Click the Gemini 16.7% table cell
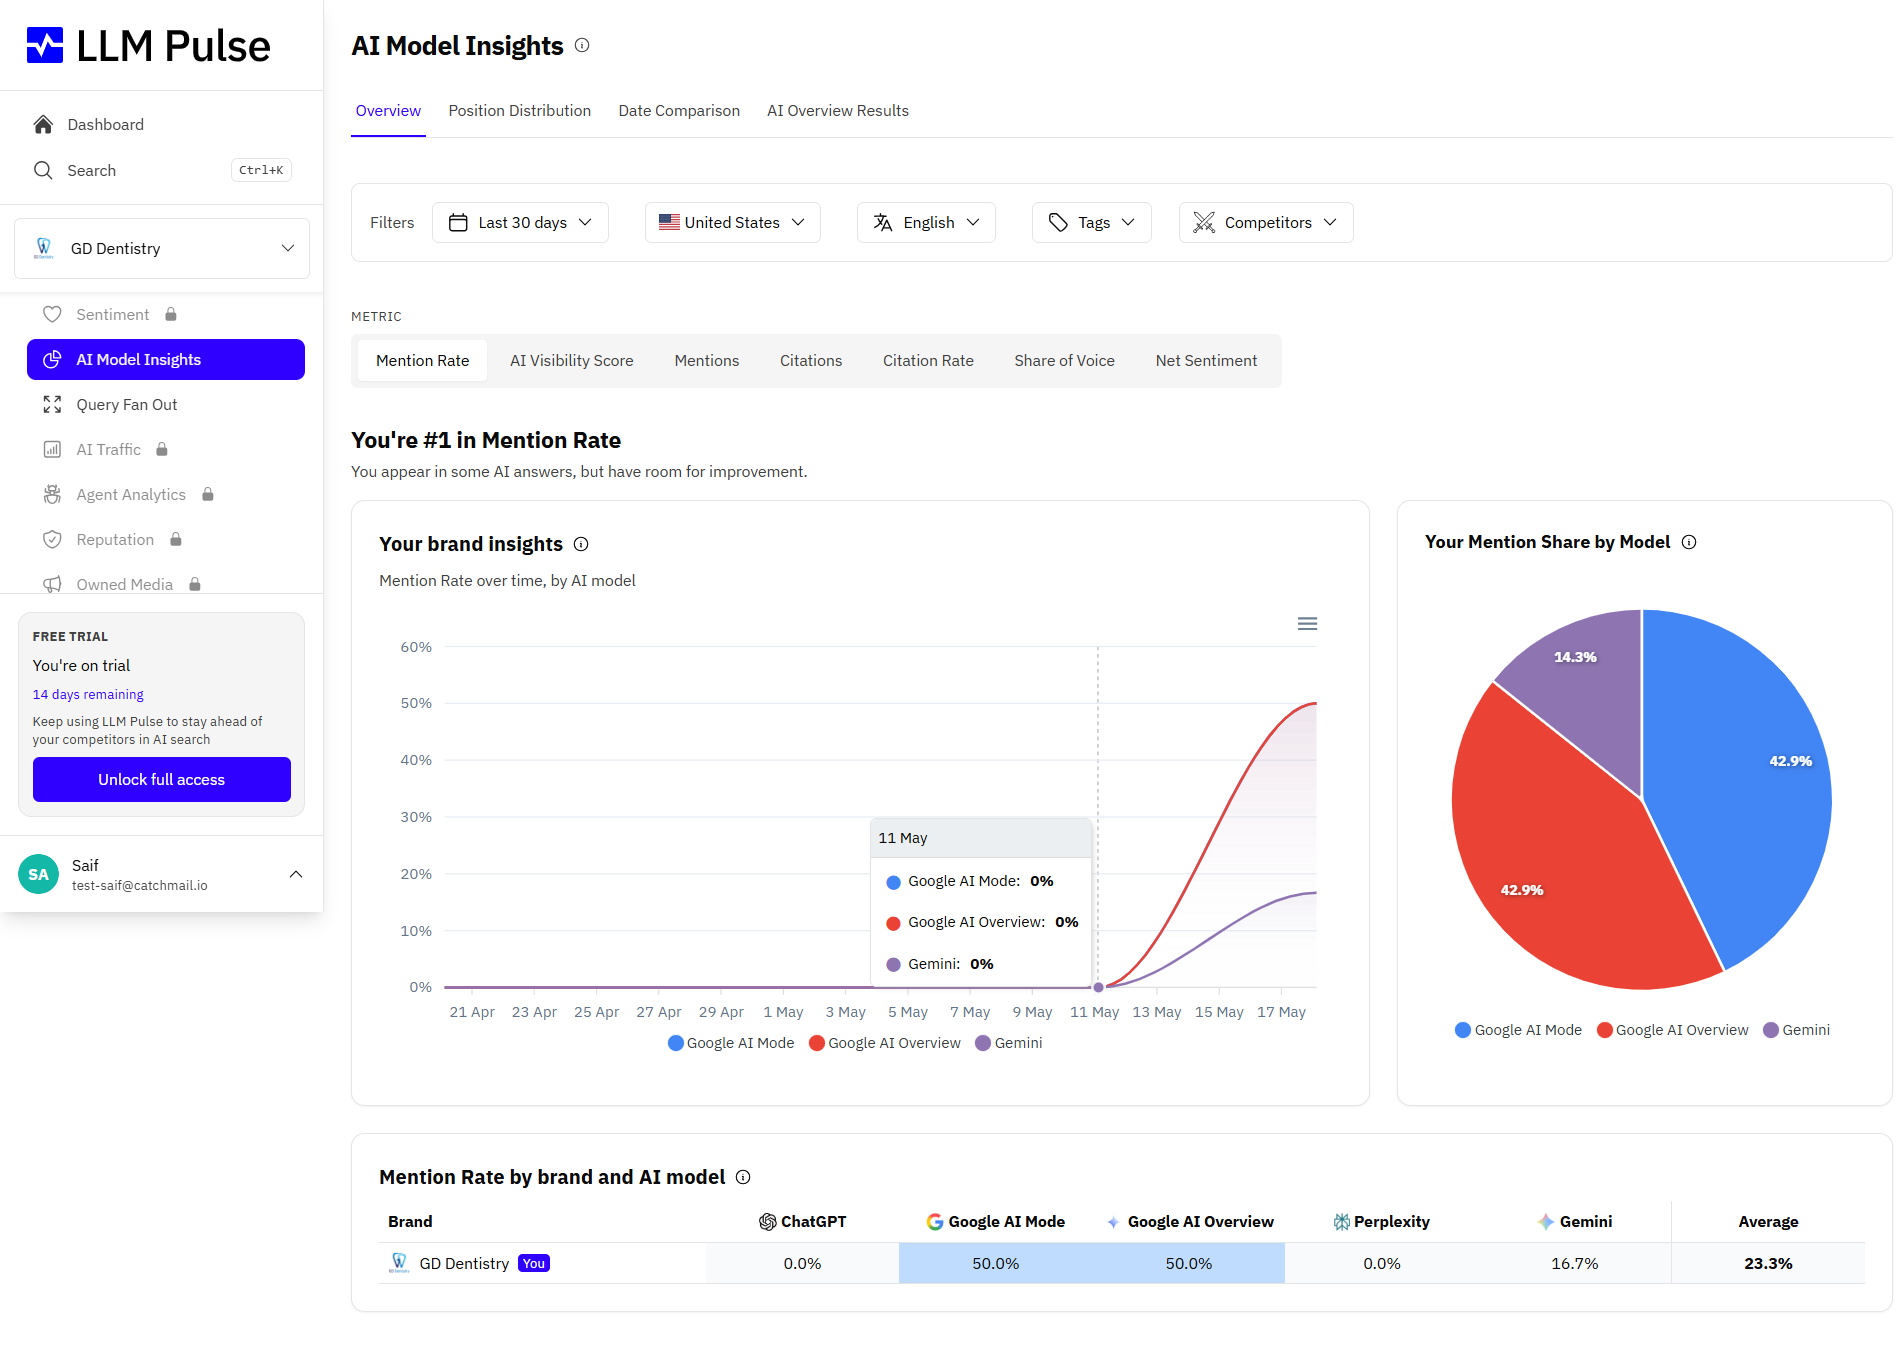Screen dimensions: 1900x1356 pos(1574,1263)
